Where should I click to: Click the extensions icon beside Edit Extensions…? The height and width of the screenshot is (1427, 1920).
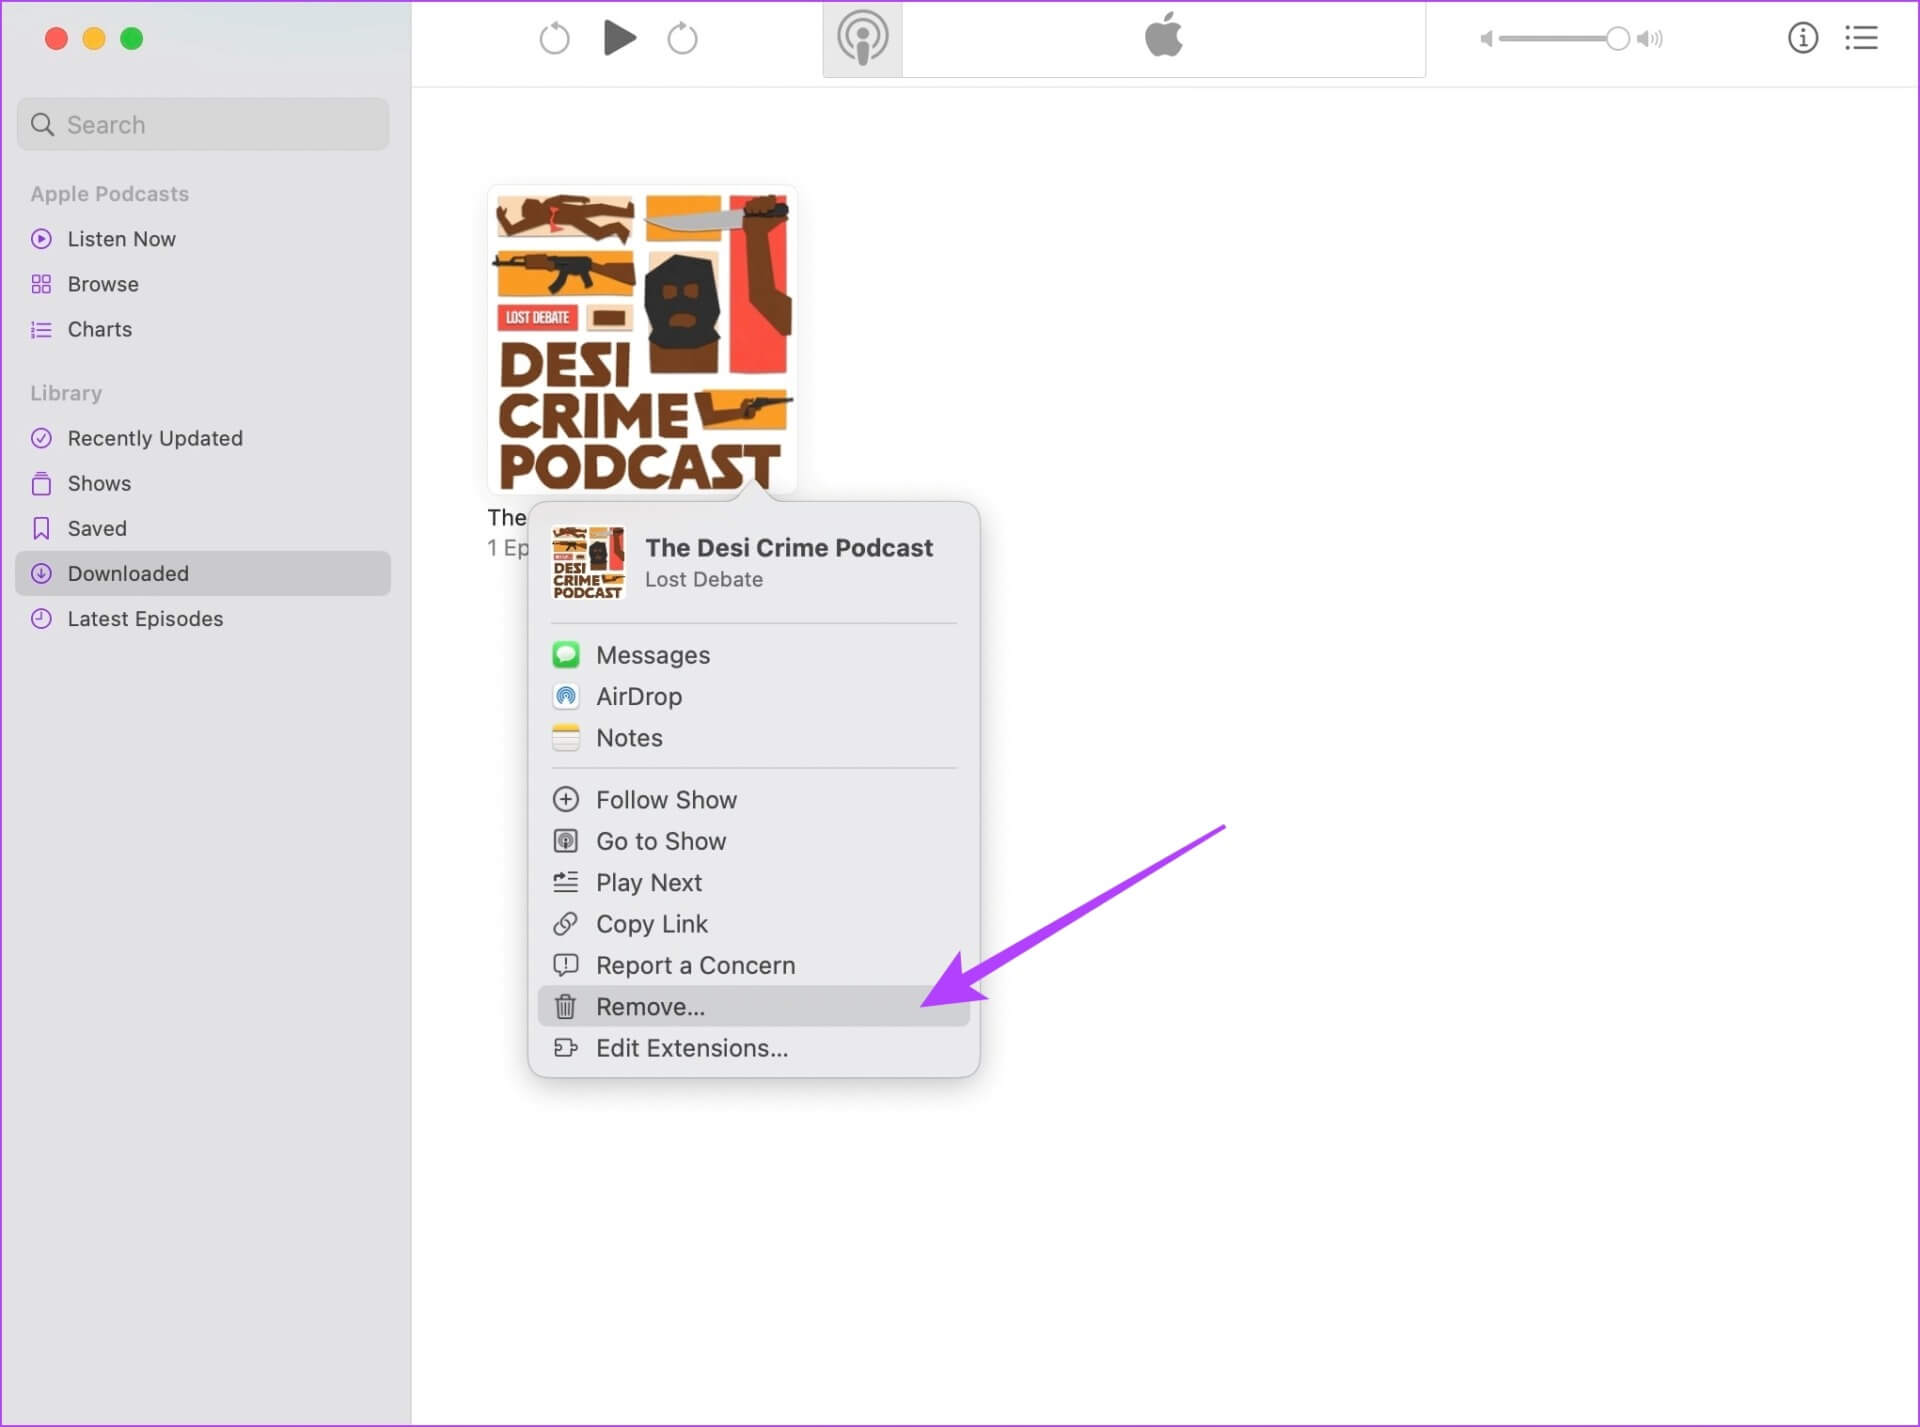tap(566, 1048)
